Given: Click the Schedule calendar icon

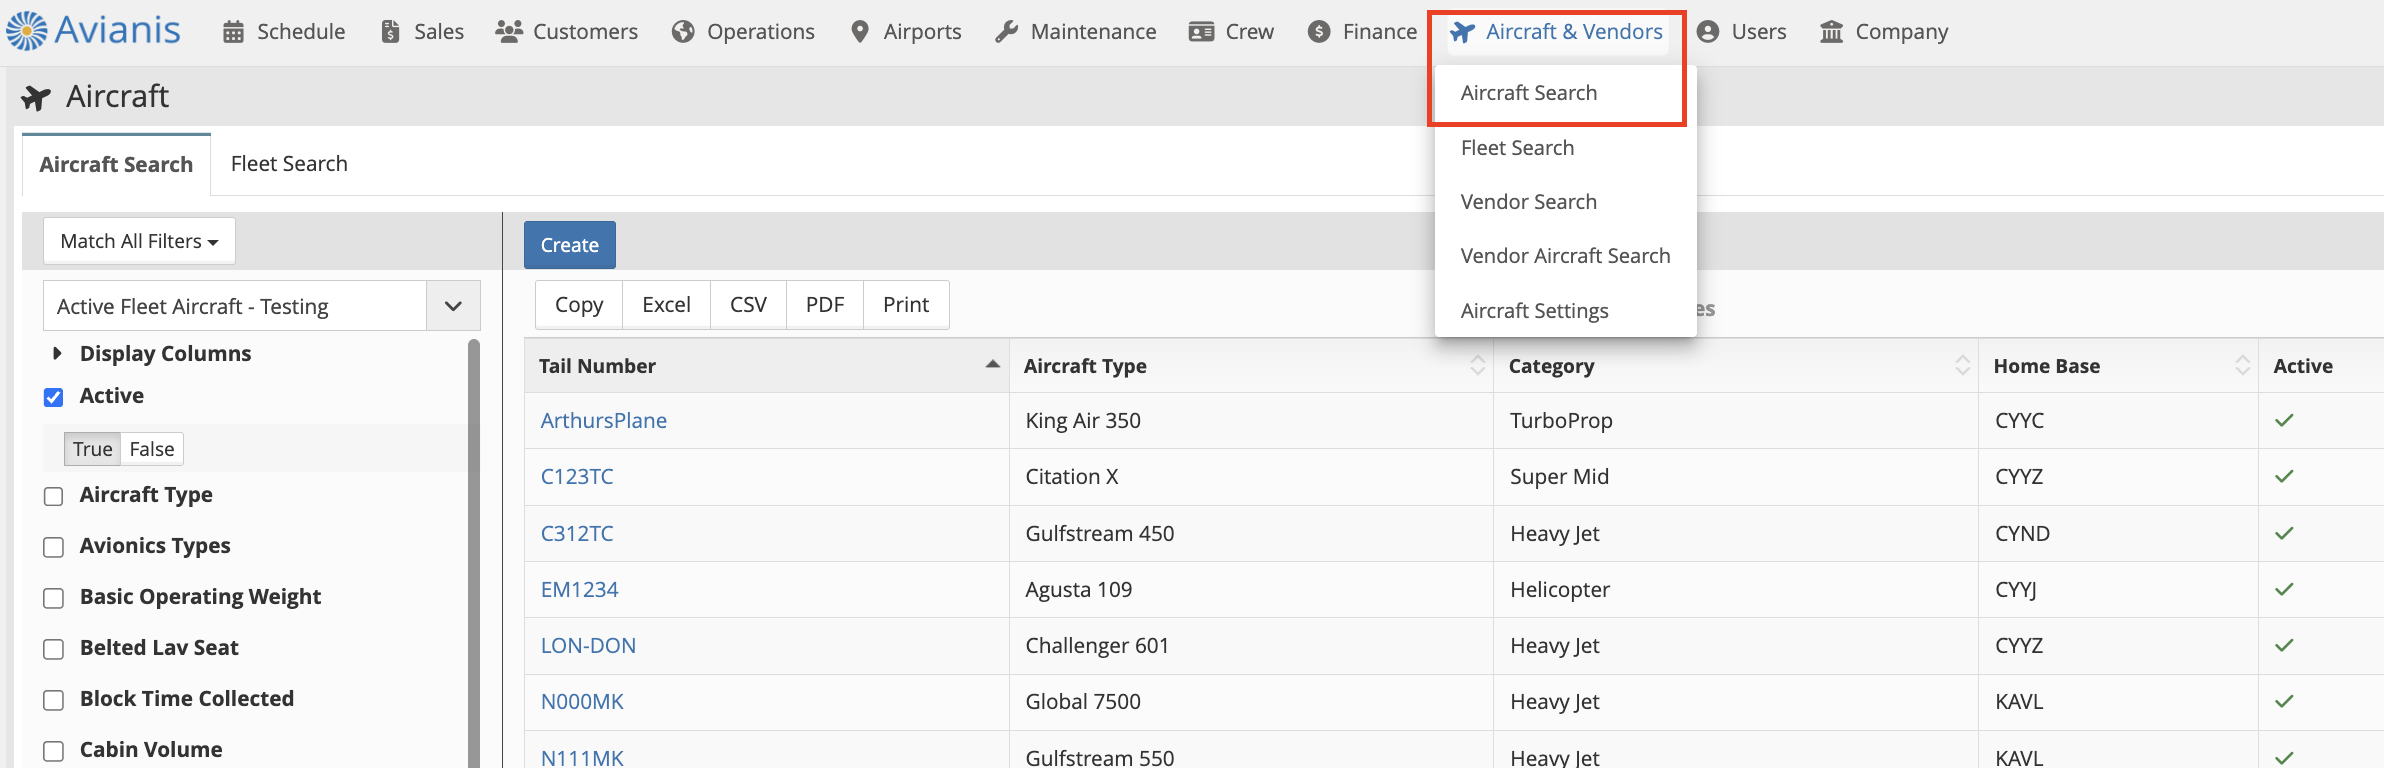Looking at the screenshot, I should pyautogui.click(x=233, y=32).
